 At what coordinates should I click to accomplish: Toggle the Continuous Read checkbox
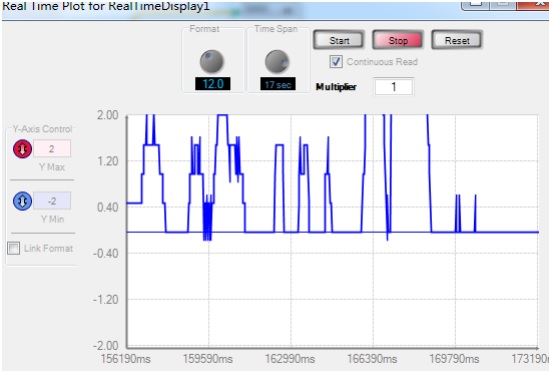pos(336,62)
